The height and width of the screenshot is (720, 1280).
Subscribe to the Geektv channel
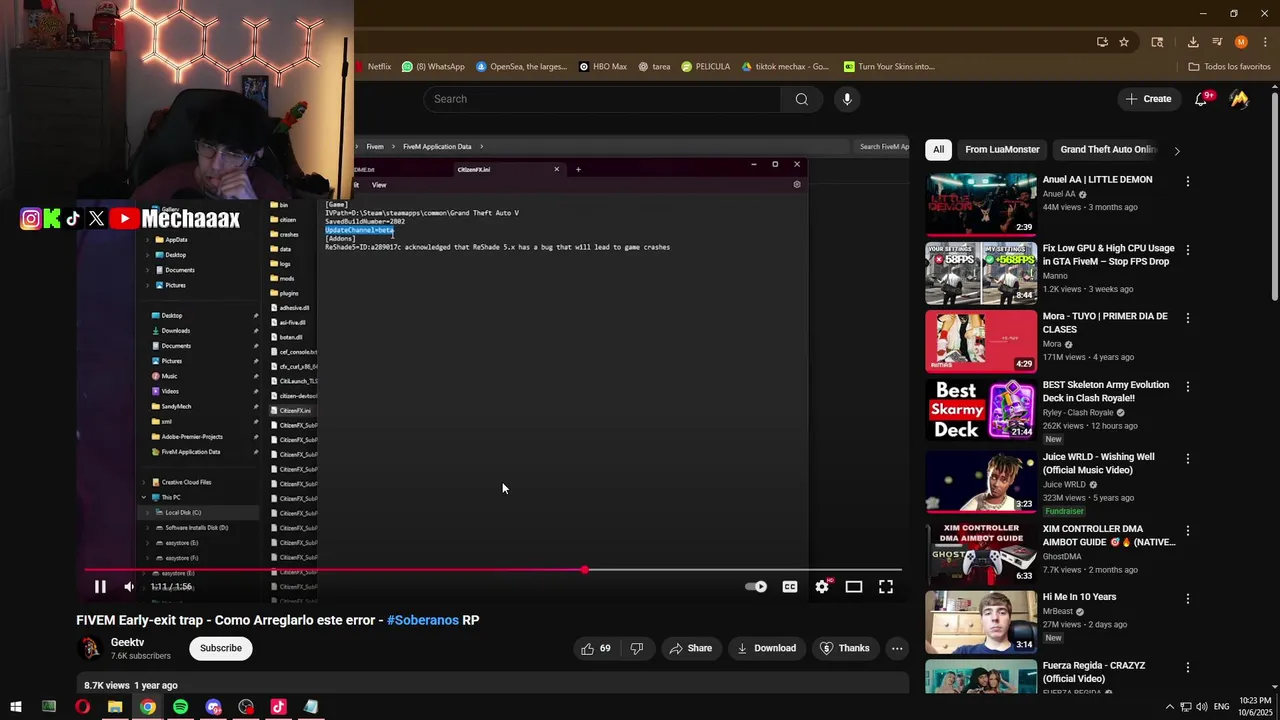[221, 648]
